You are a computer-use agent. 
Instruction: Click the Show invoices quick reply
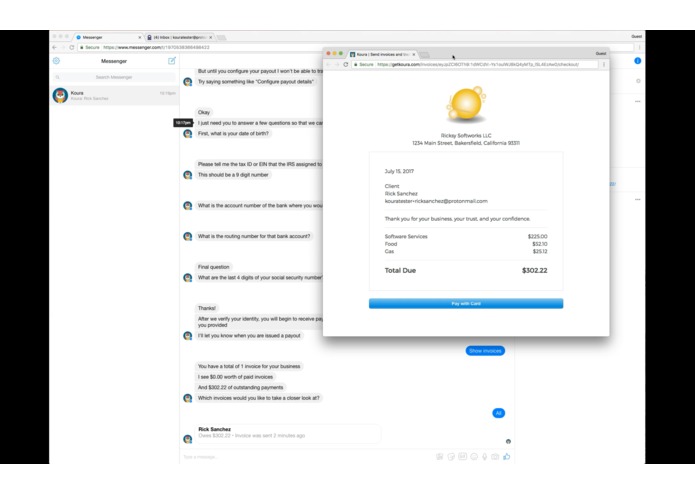point(485,351)
